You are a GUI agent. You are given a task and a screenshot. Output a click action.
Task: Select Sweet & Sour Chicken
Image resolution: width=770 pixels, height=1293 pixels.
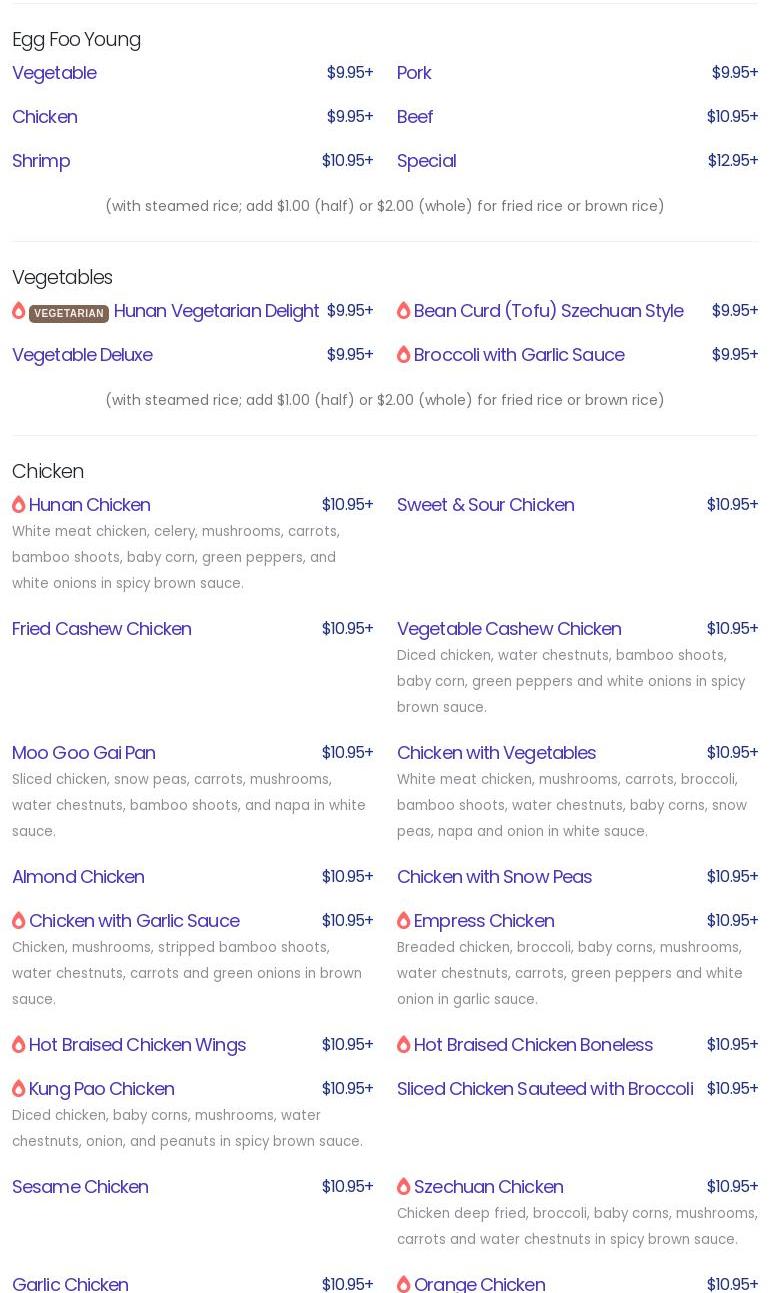485,505
